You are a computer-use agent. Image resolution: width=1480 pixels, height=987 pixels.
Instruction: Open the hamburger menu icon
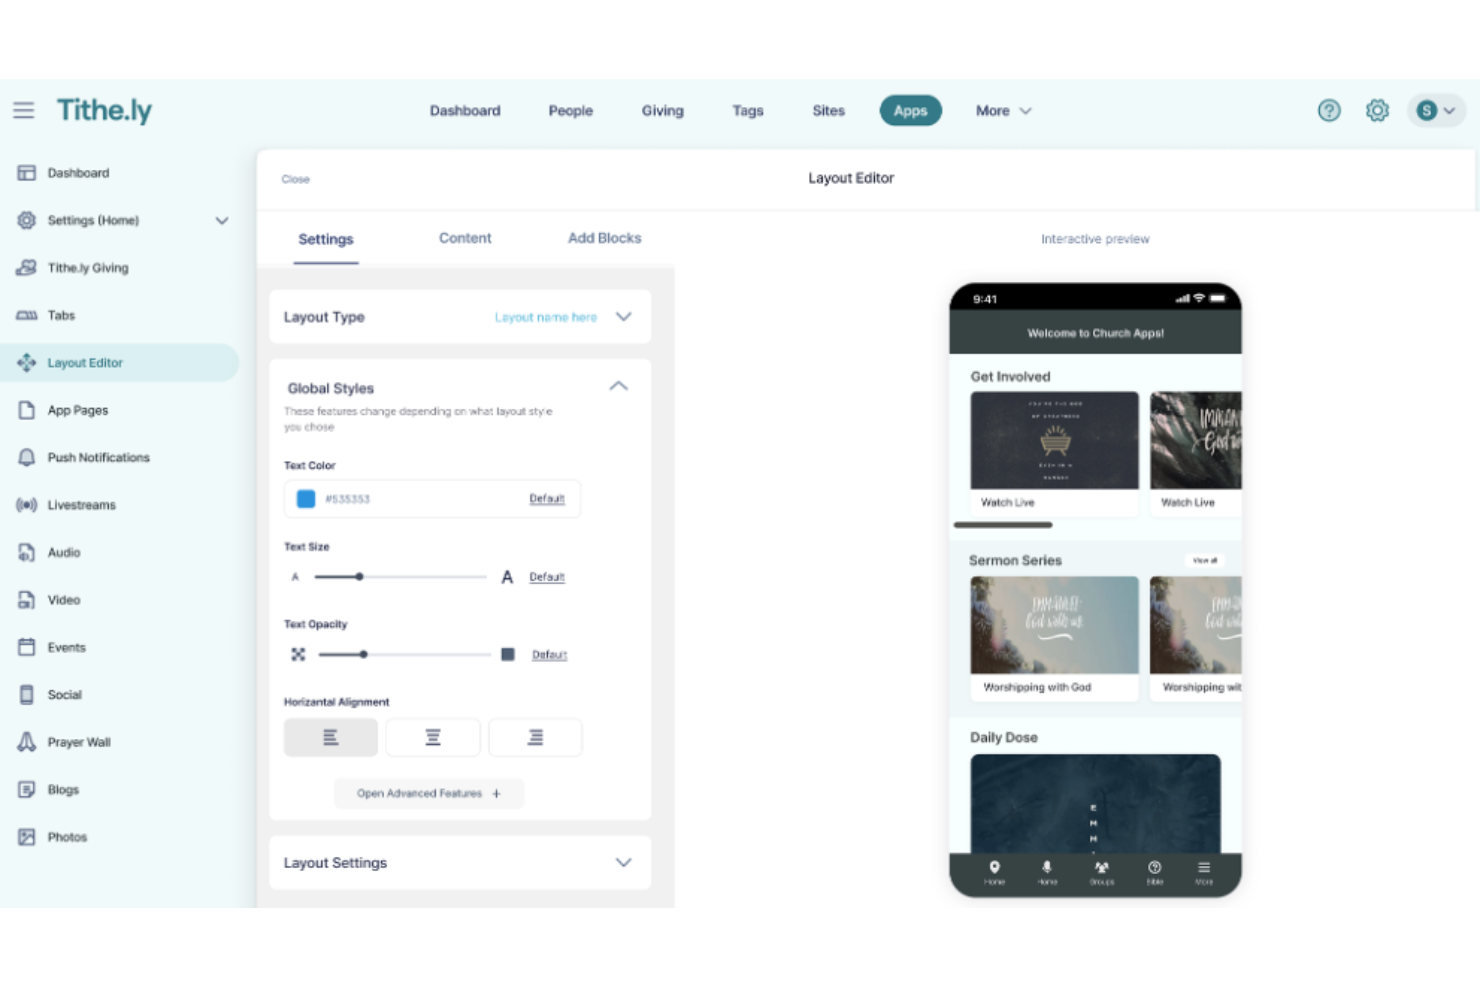pos(23,110)
